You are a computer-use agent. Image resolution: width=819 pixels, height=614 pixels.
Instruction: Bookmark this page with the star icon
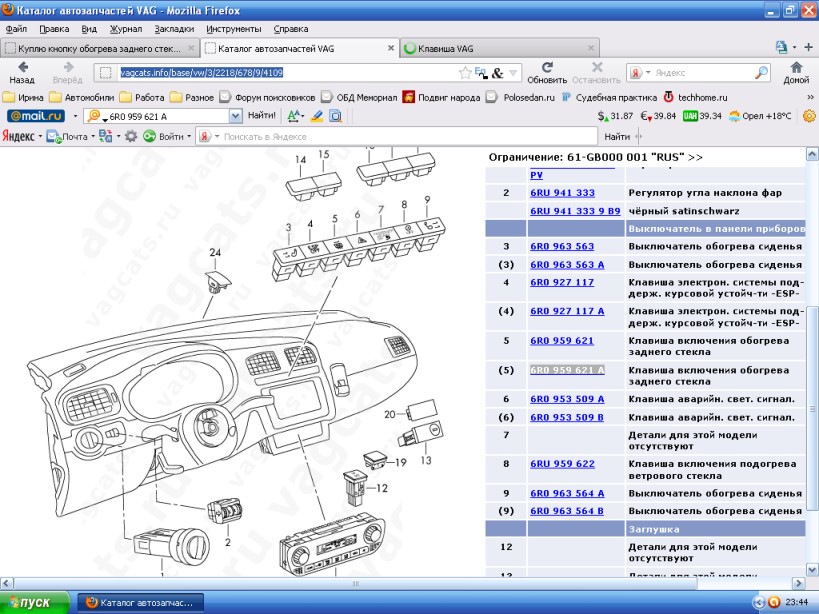(x=465, y=73)
